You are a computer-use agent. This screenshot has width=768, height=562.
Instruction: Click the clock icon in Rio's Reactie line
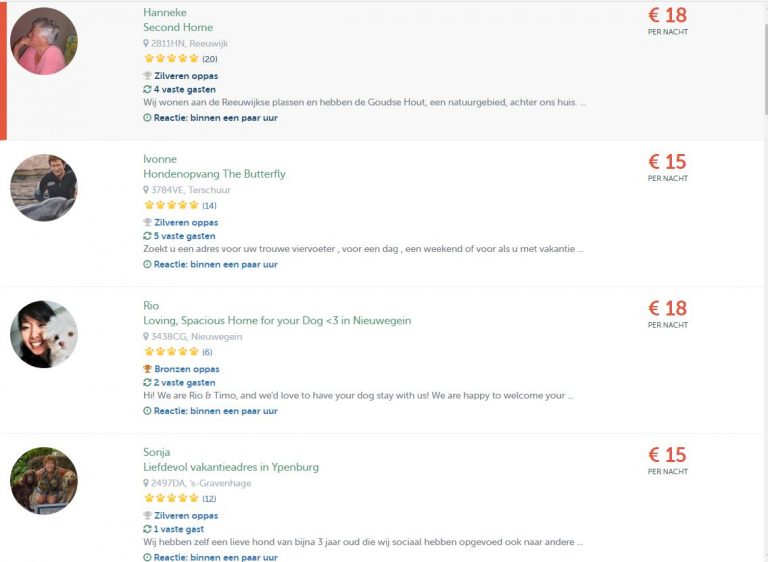(x=148, y=411)
